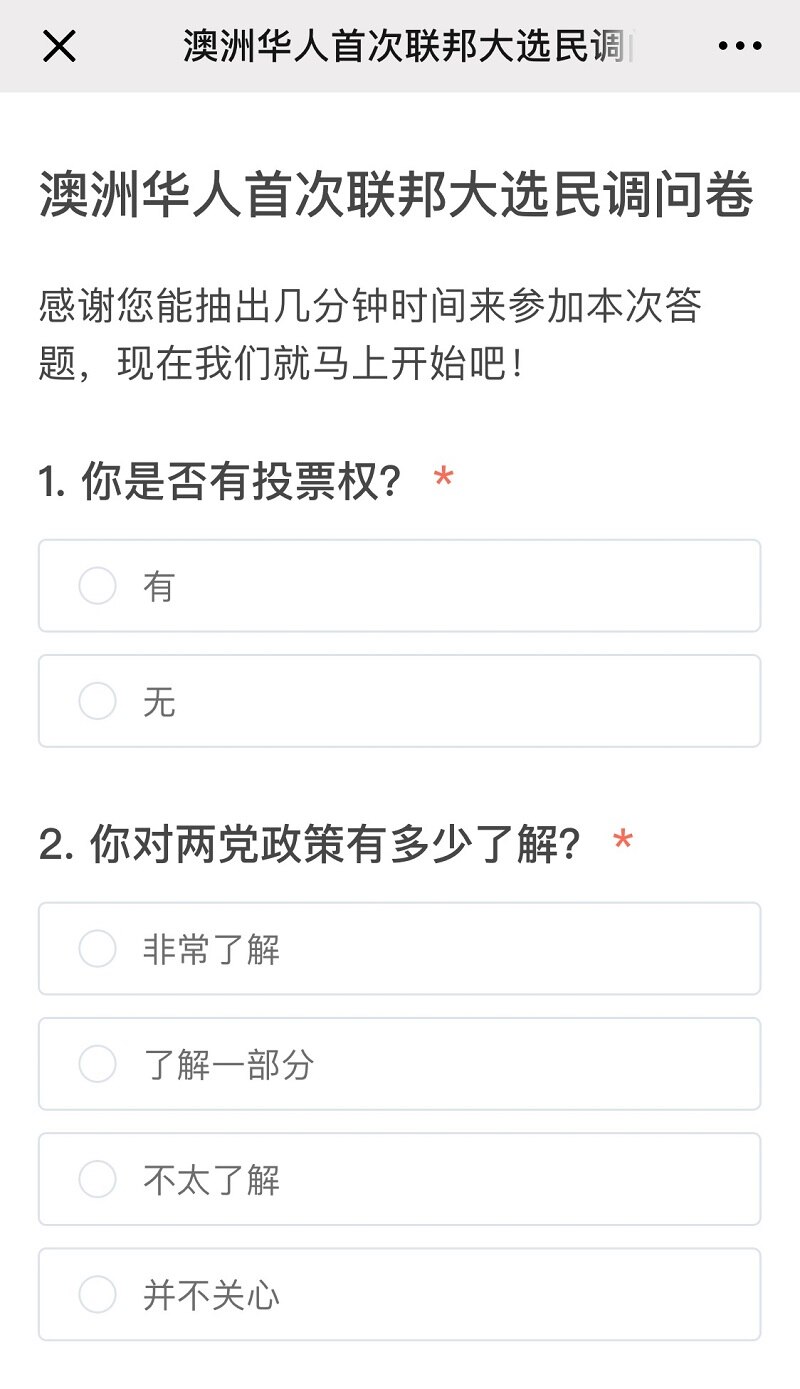The height and width of the screenshot is (1389, 800).
Task: Pick the 并不关心 radio circle
Action: coord(98,1294)
